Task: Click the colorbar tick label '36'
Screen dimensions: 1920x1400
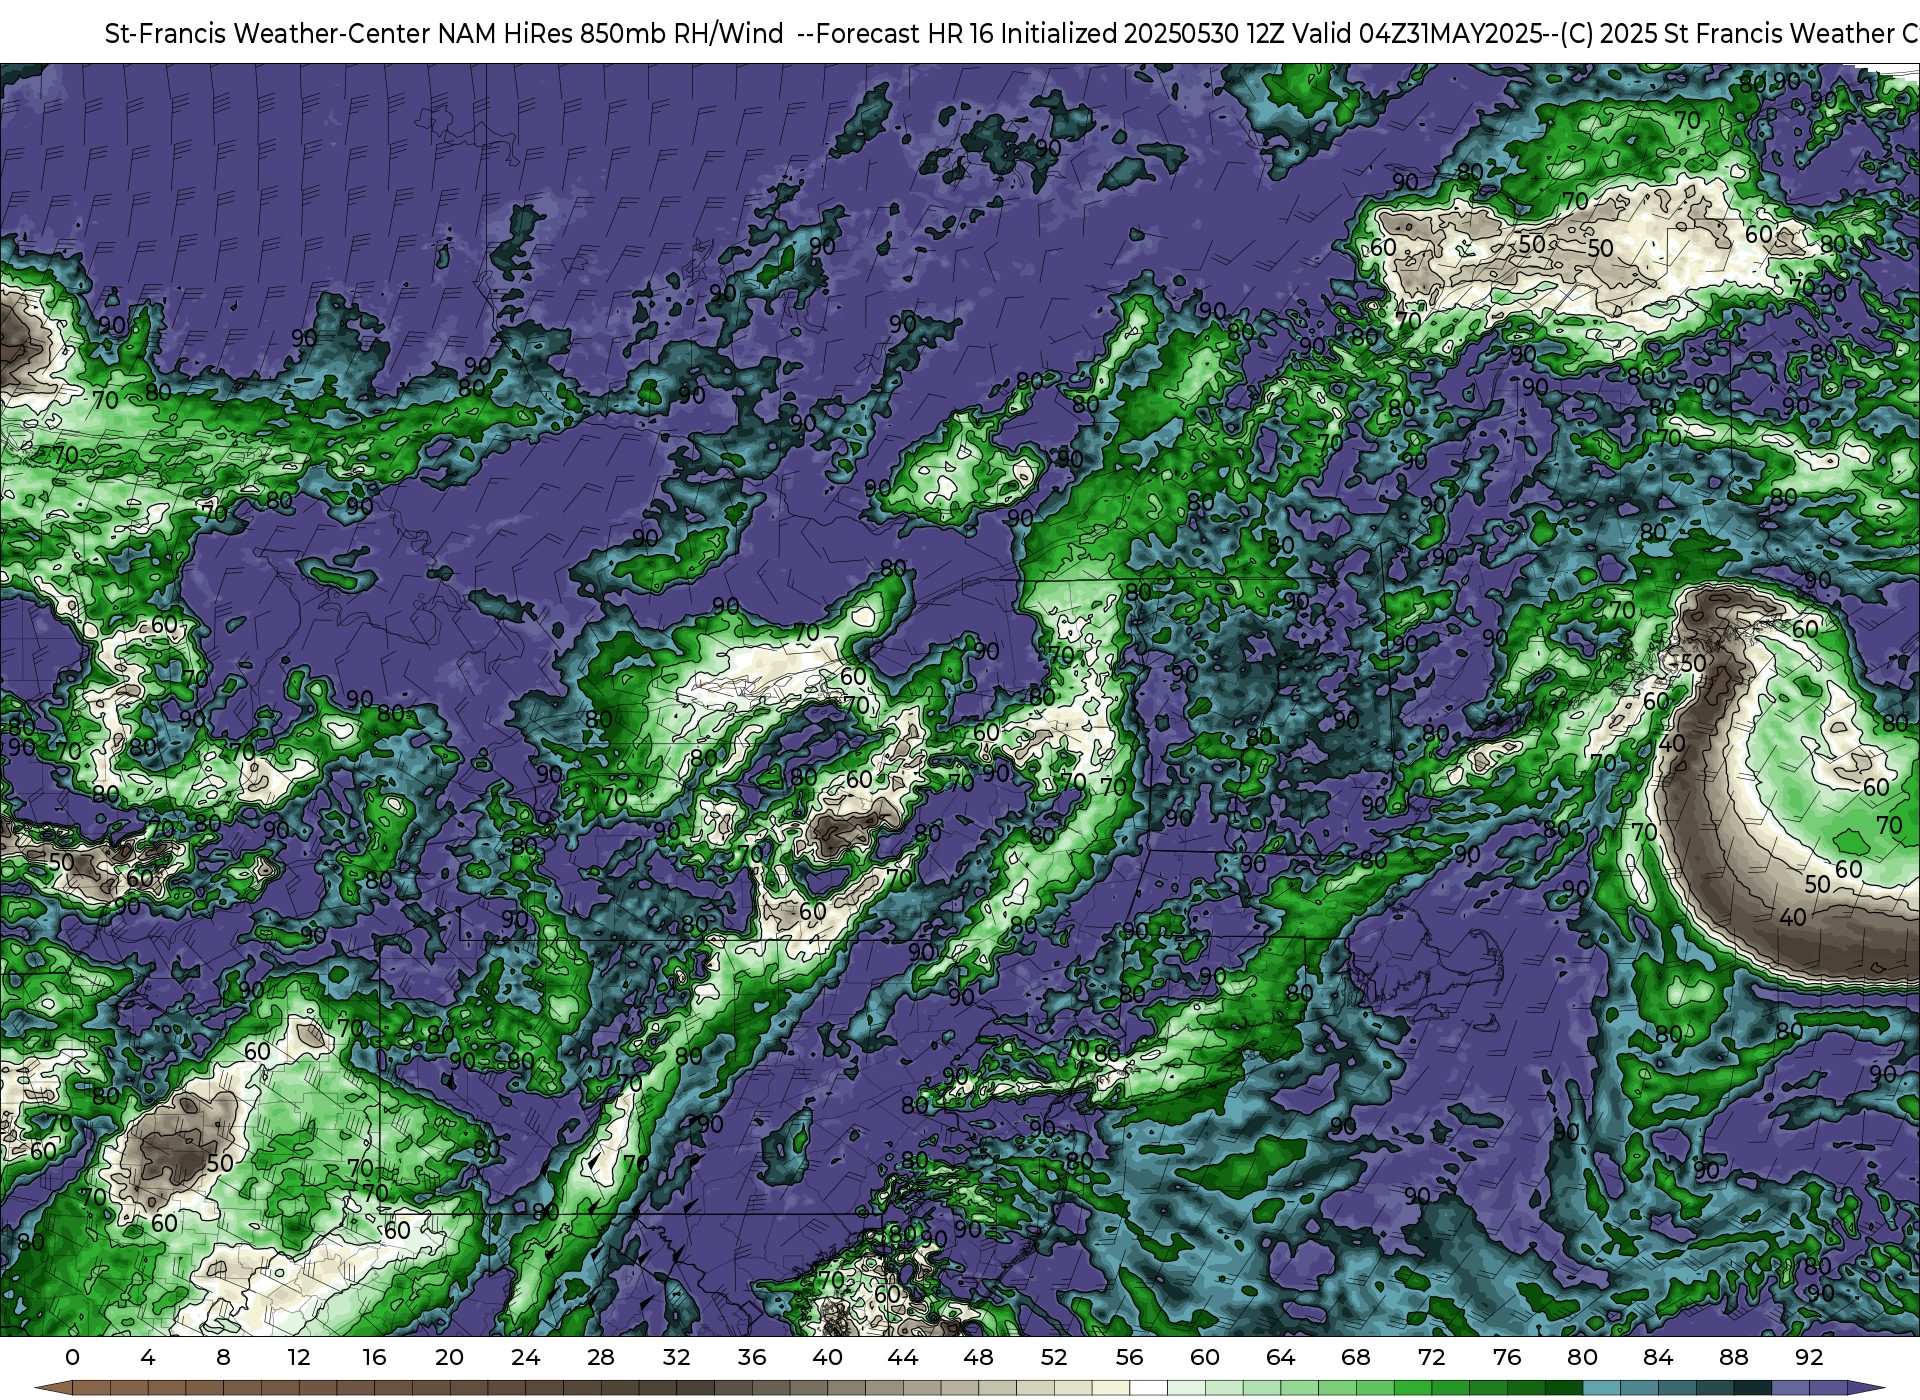Action: (x=752, y=1357)
